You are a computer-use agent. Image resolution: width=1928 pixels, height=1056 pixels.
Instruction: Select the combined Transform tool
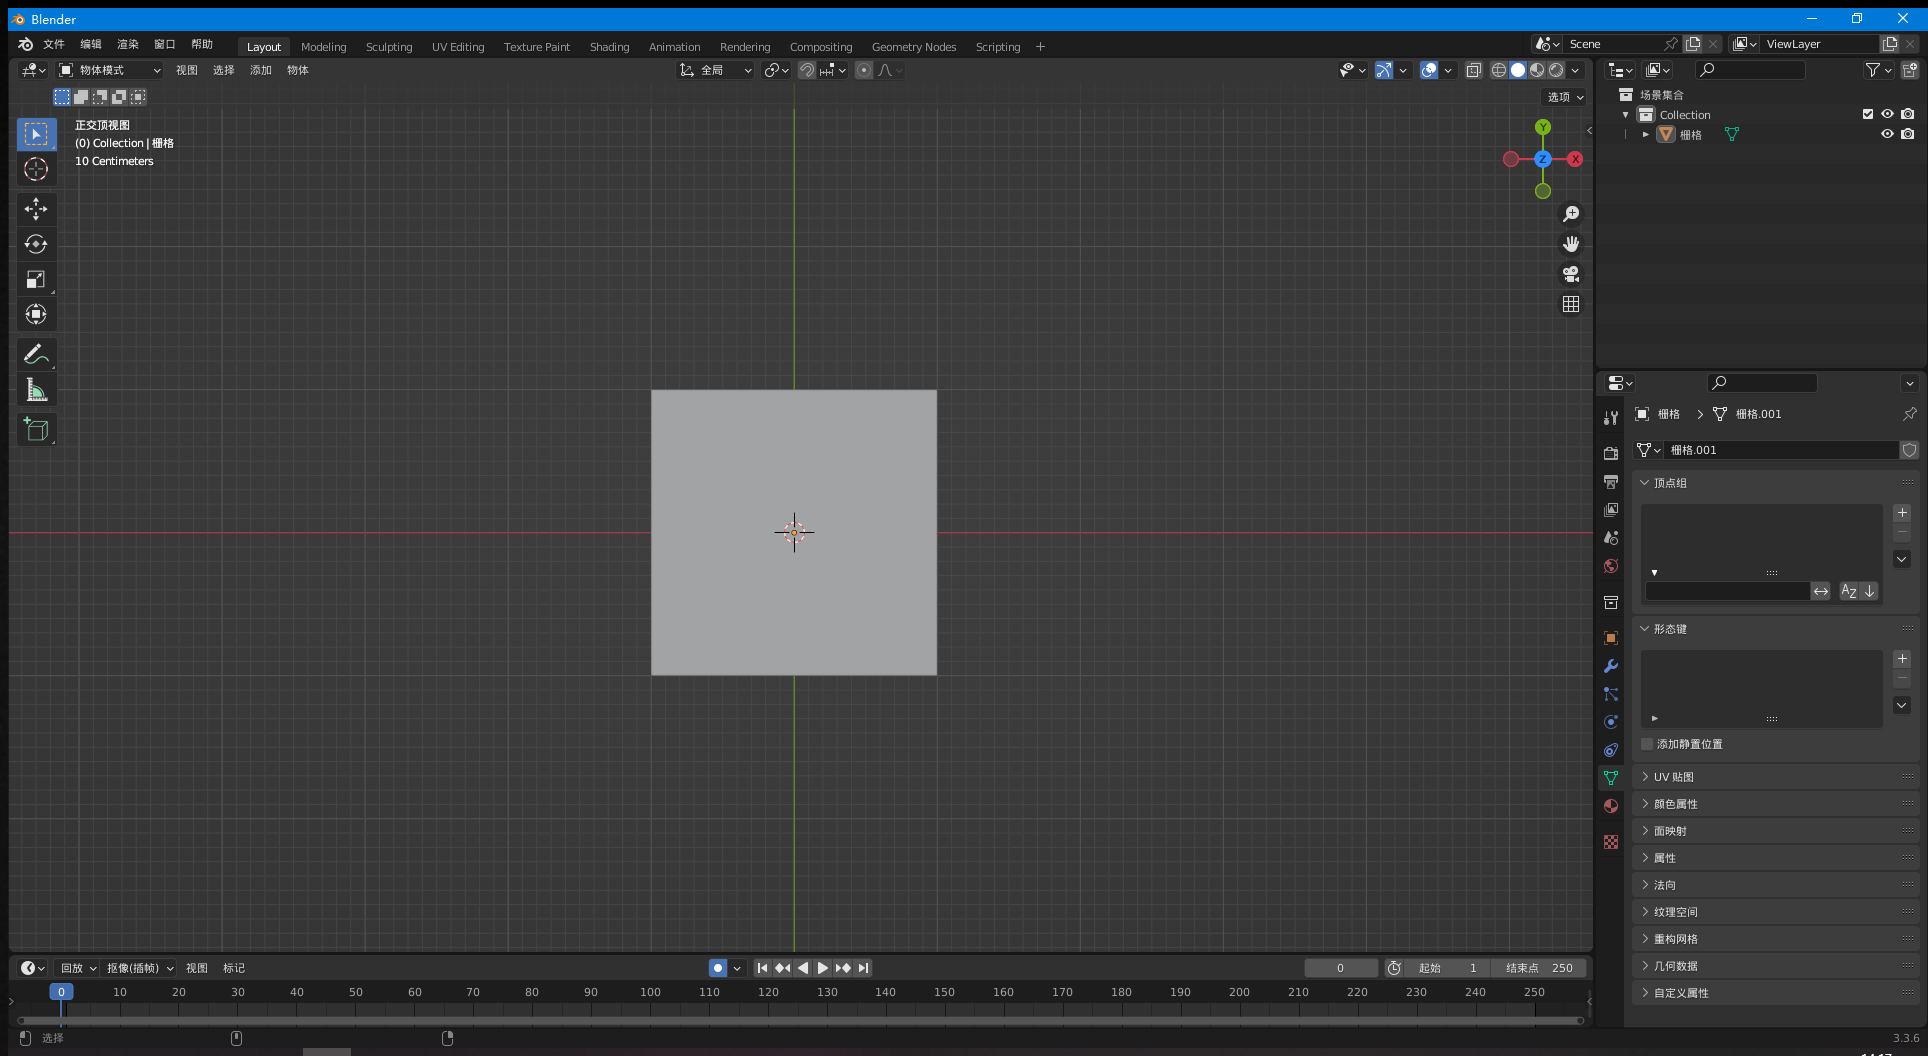point(36,314)
